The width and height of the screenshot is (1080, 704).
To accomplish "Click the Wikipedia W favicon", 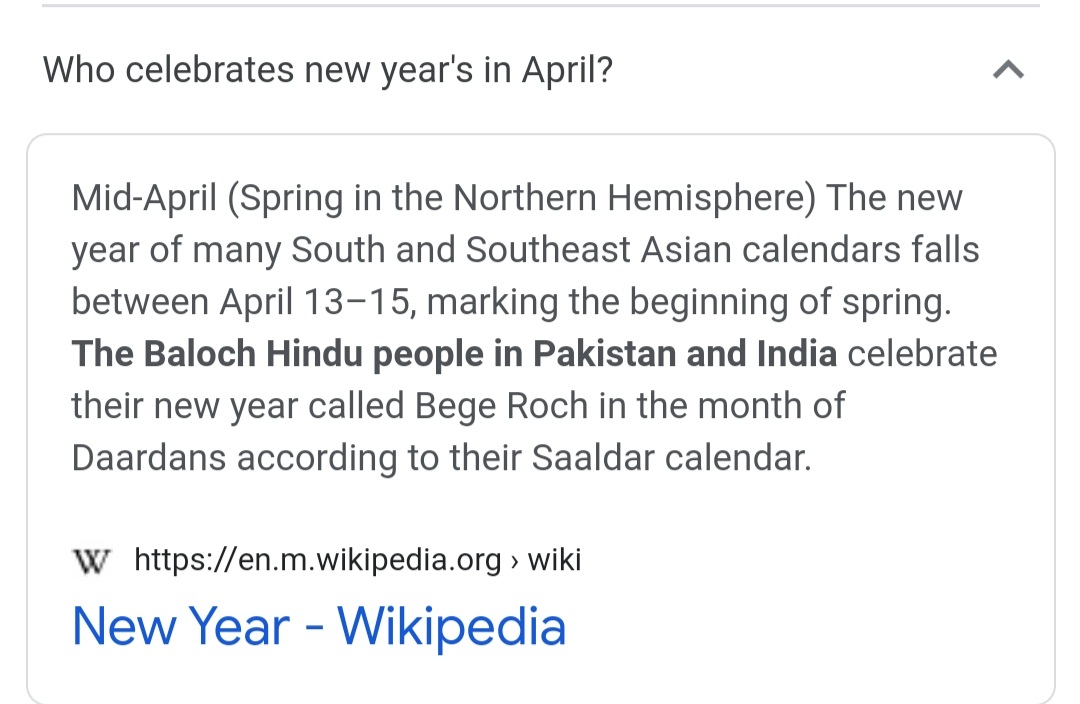I will [x=92, y=560].
